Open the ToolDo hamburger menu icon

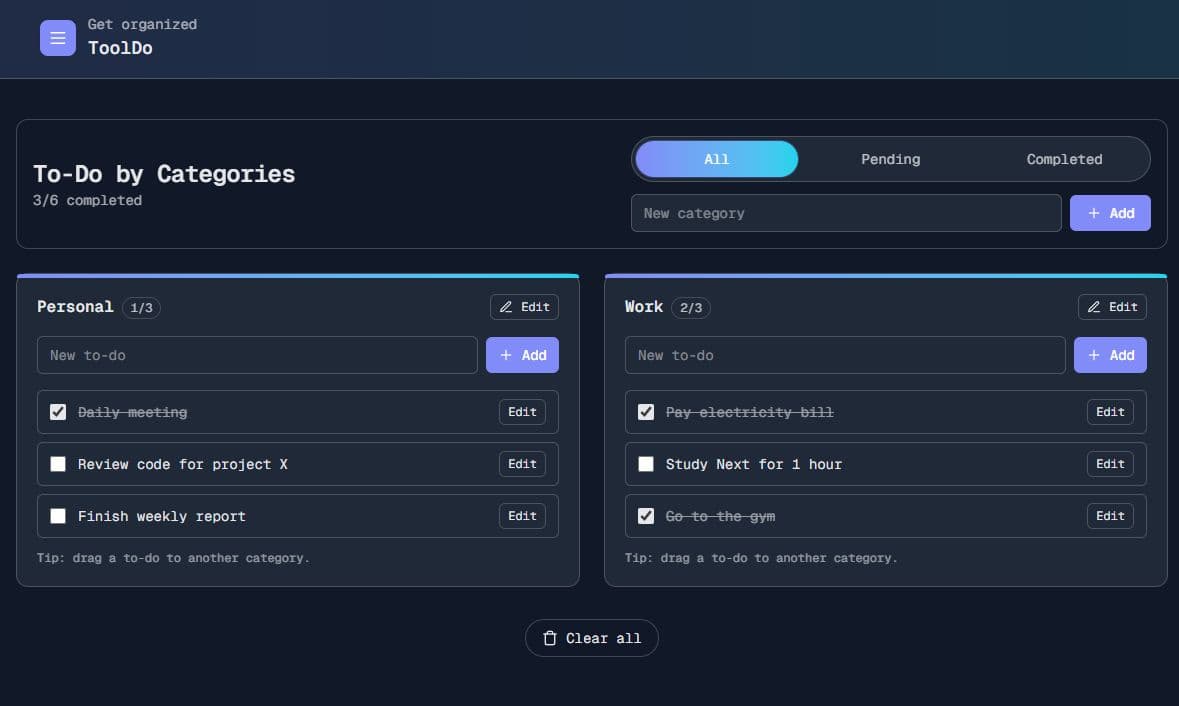tap(58, 38)
